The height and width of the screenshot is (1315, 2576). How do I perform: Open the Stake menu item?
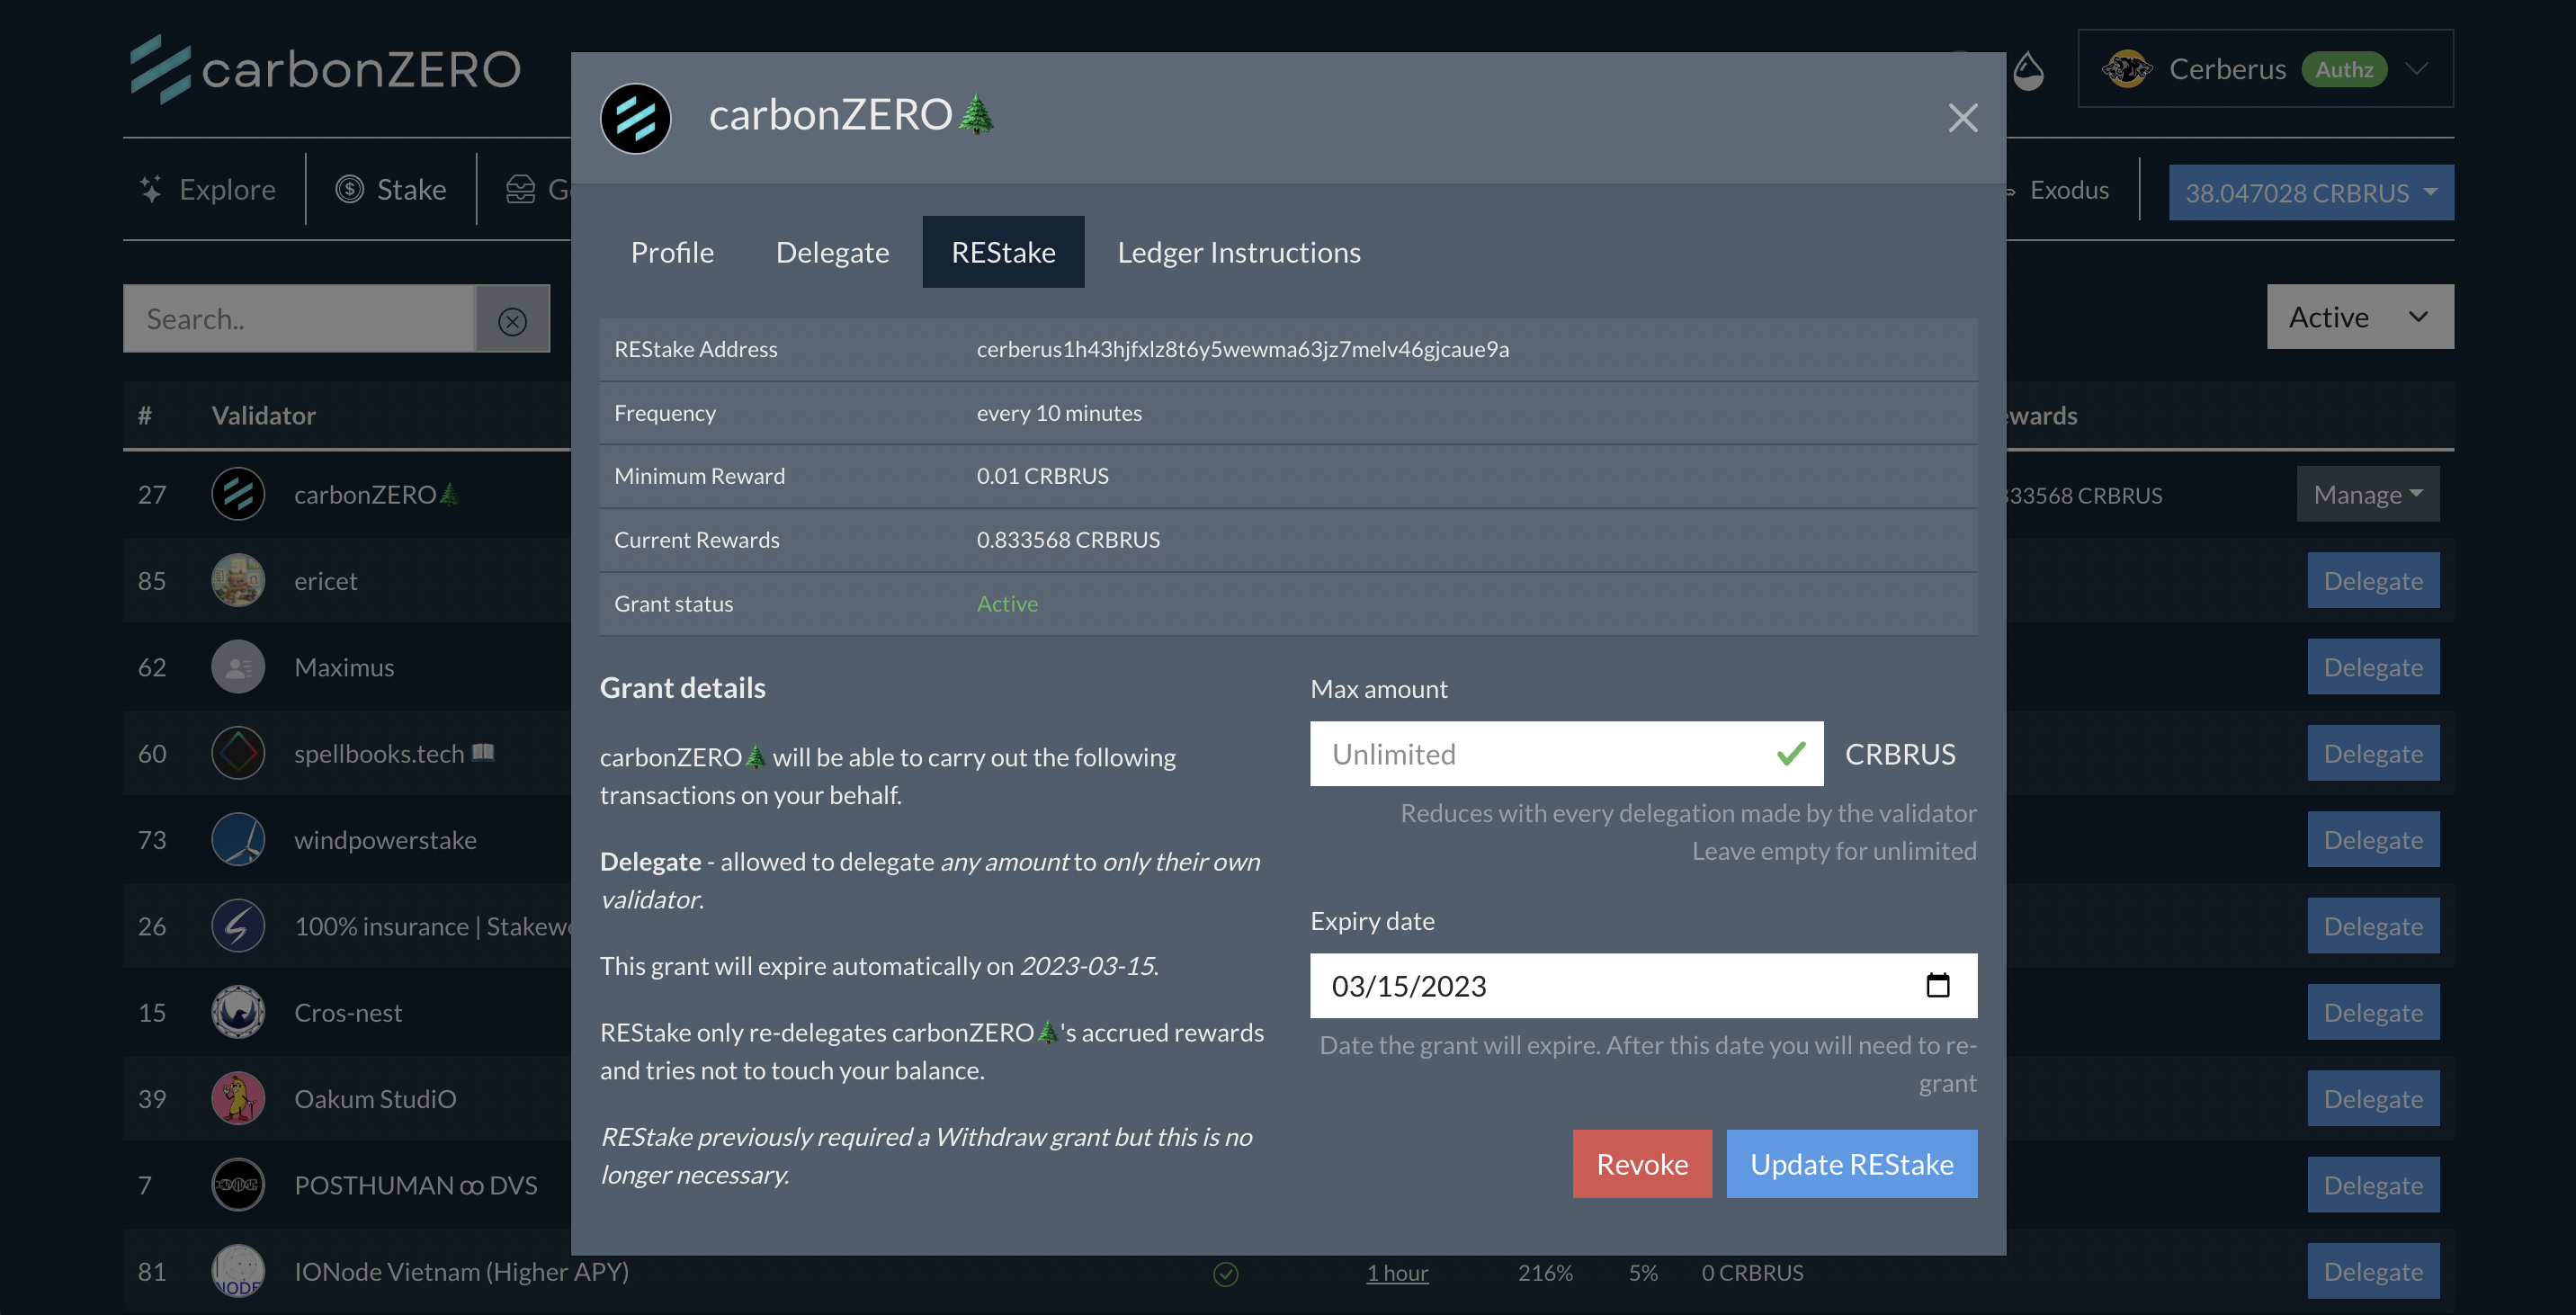click(x=391, y=189)
